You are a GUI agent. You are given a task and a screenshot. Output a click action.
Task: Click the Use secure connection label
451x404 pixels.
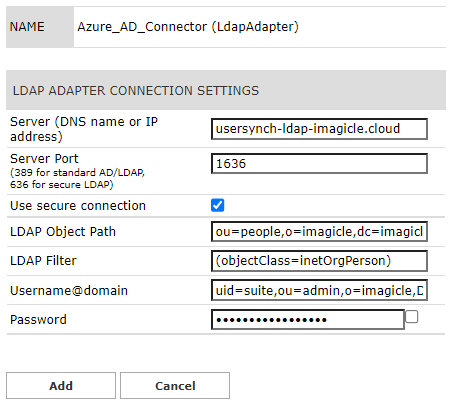78,206
